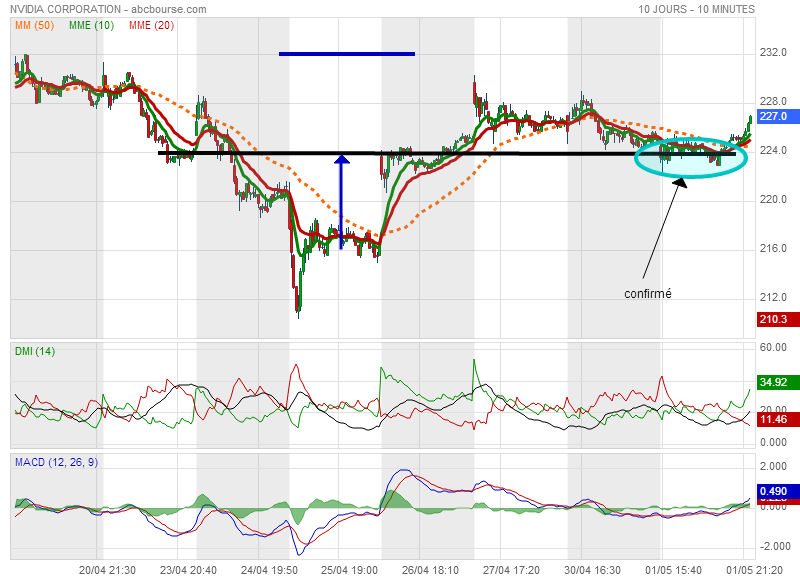Click the 01/05 15:40 time label
Image resolution: width=800 pixels, height=580 pixels.
pos(673,570)
